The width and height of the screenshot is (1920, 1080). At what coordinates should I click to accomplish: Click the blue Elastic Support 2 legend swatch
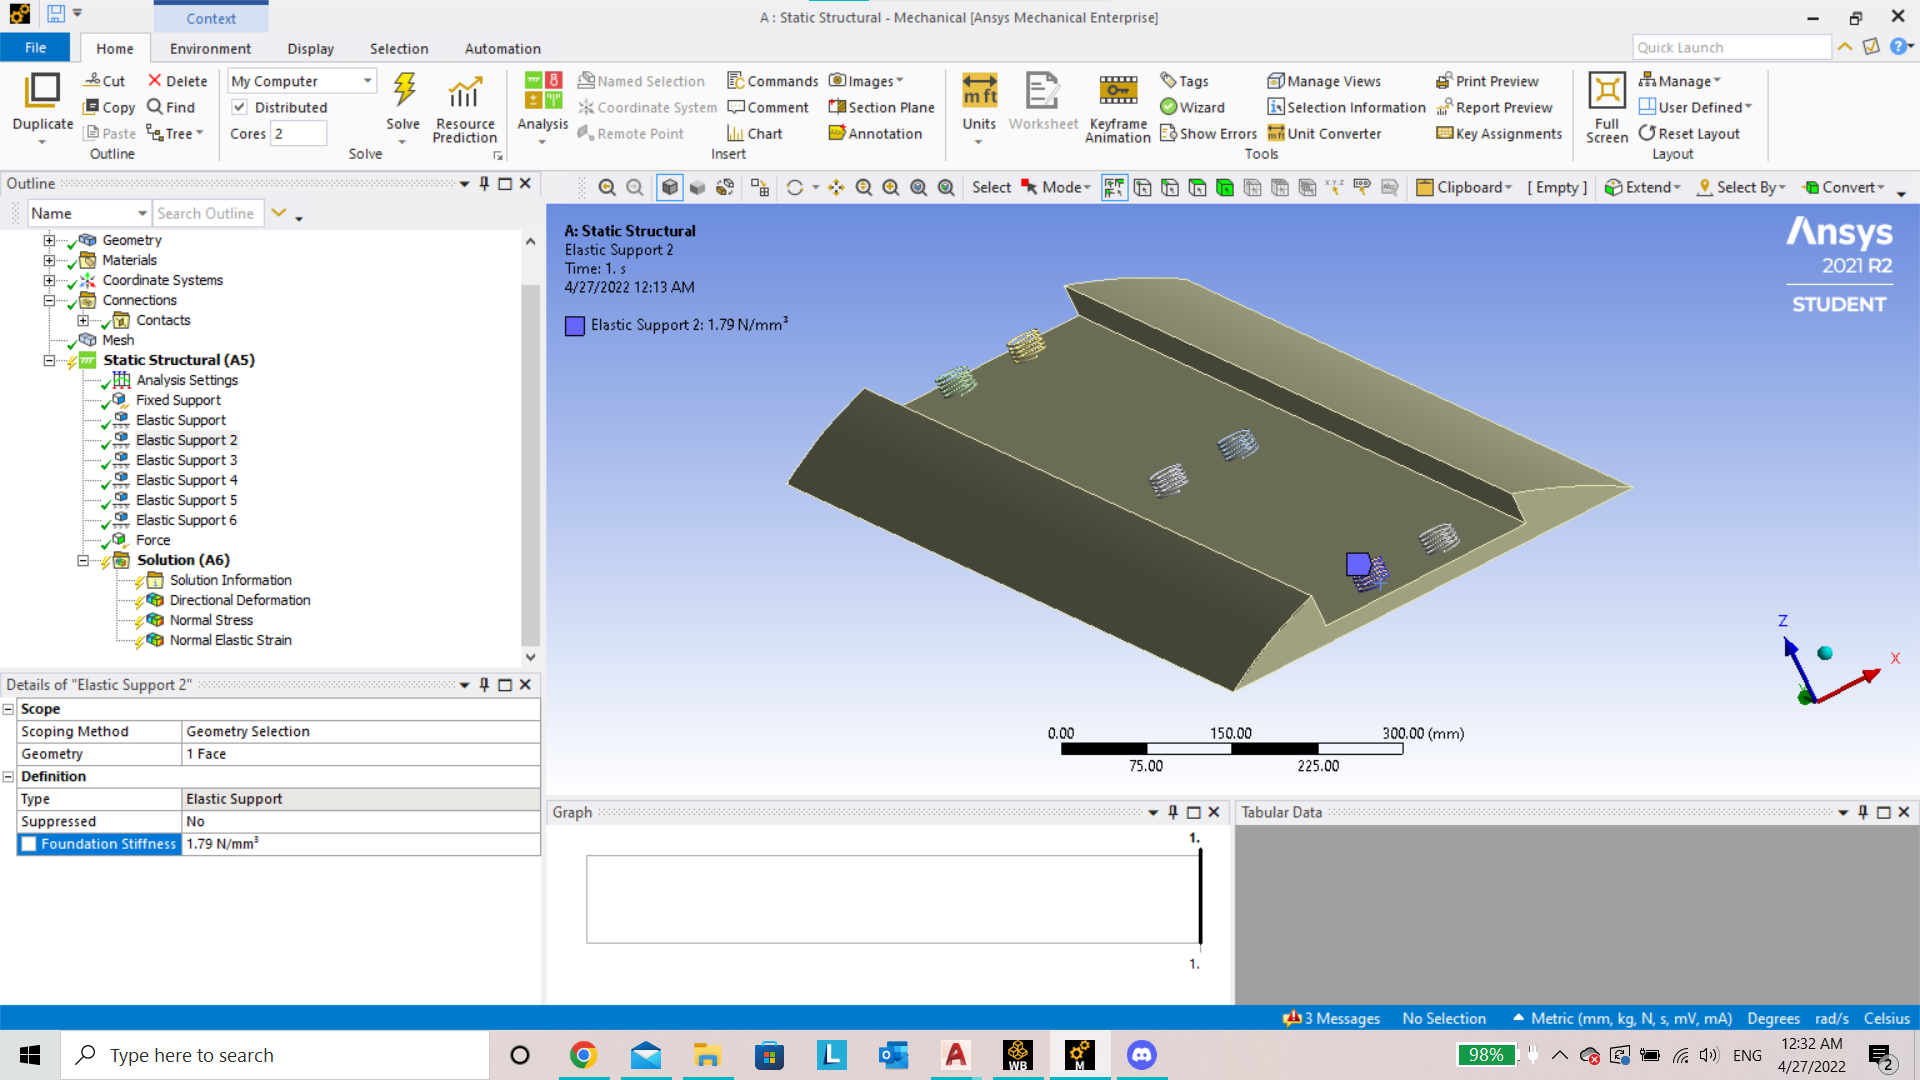click(574, 326)
